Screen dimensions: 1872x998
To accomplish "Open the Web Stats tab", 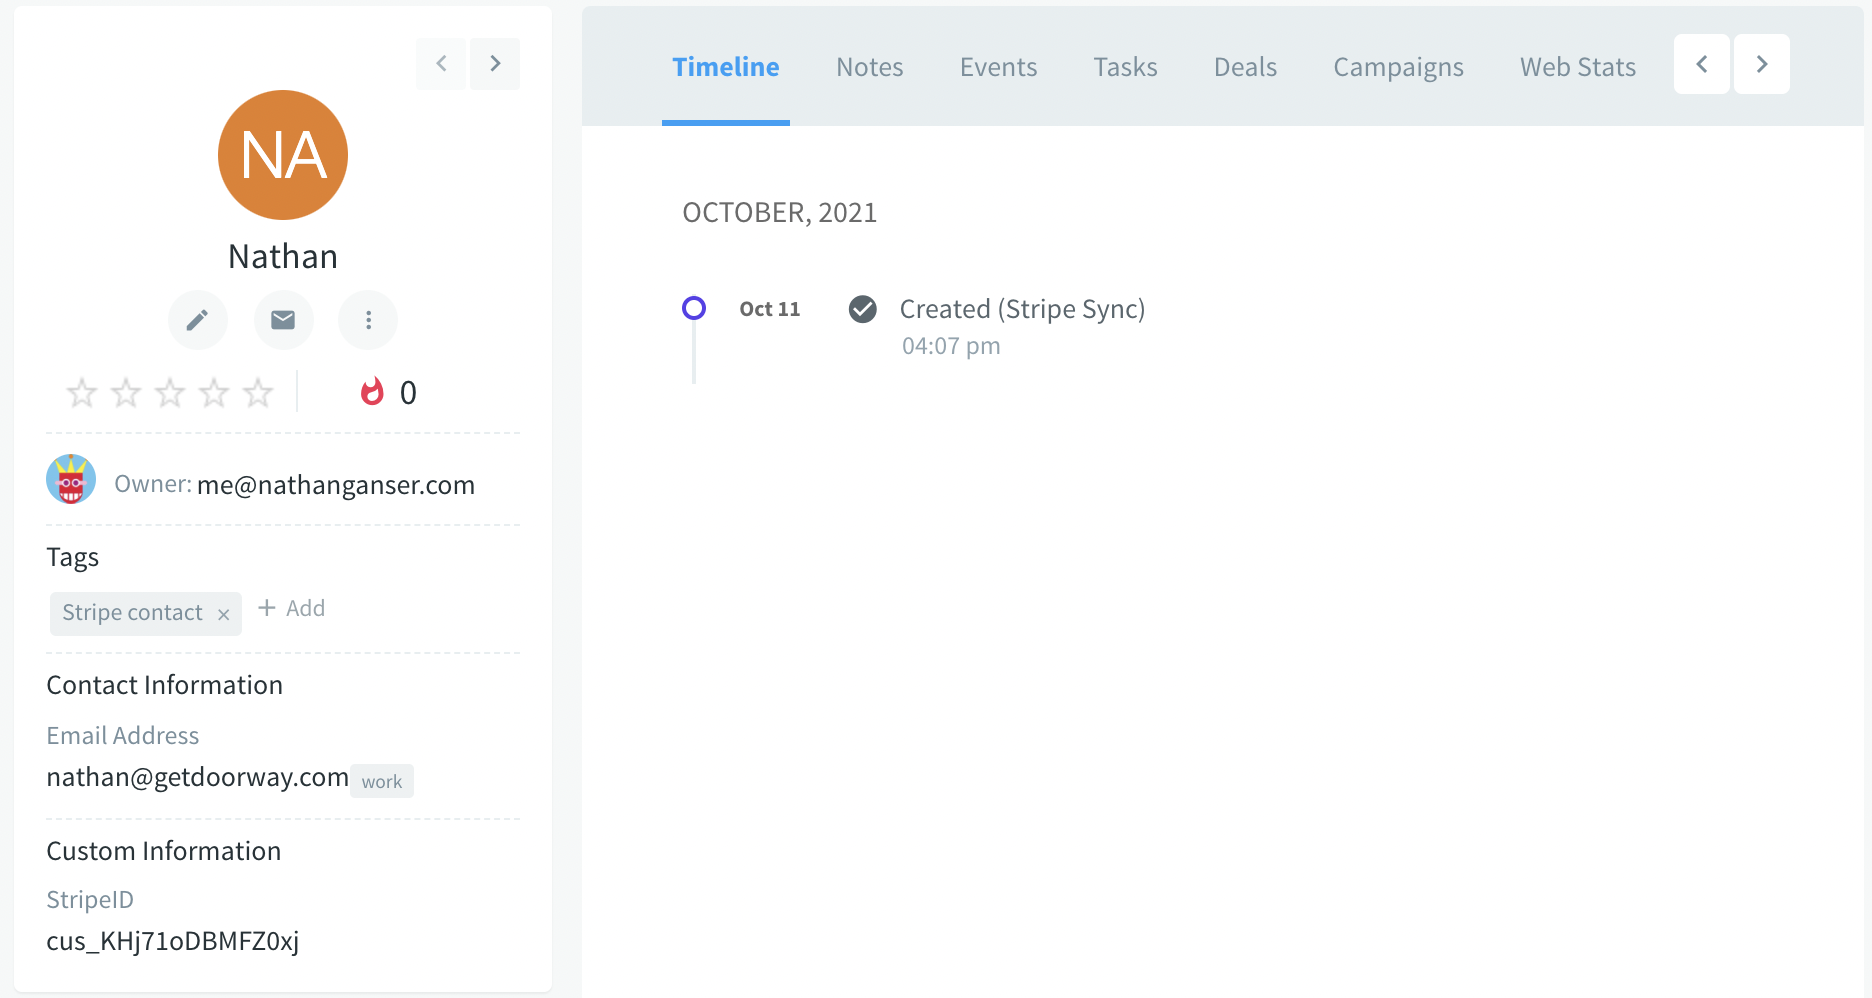I will point(1578,67).
